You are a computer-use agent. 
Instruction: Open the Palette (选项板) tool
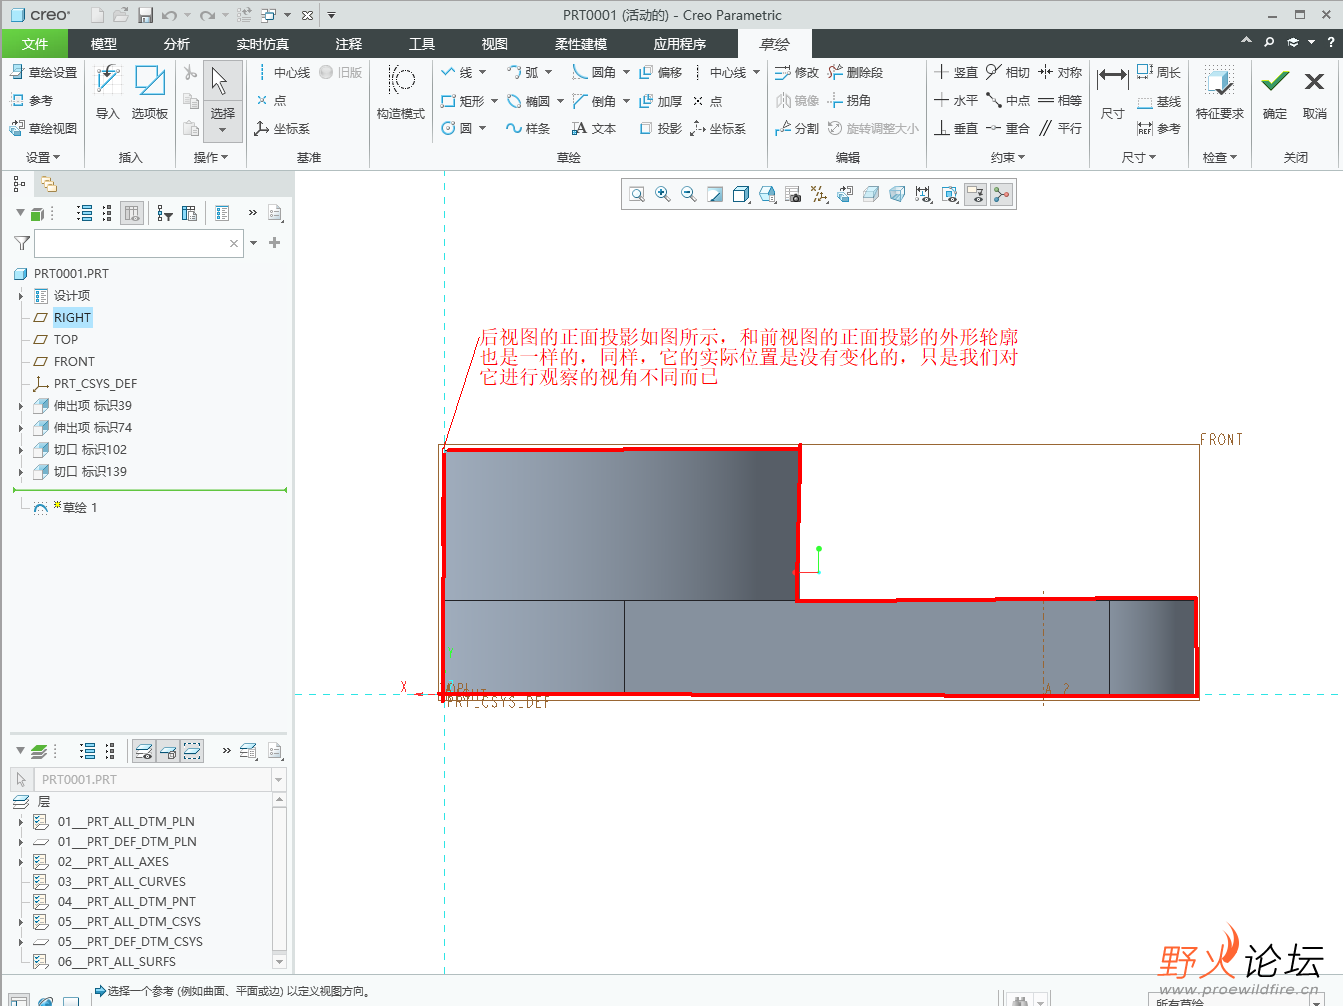click(x=150, y=92)
